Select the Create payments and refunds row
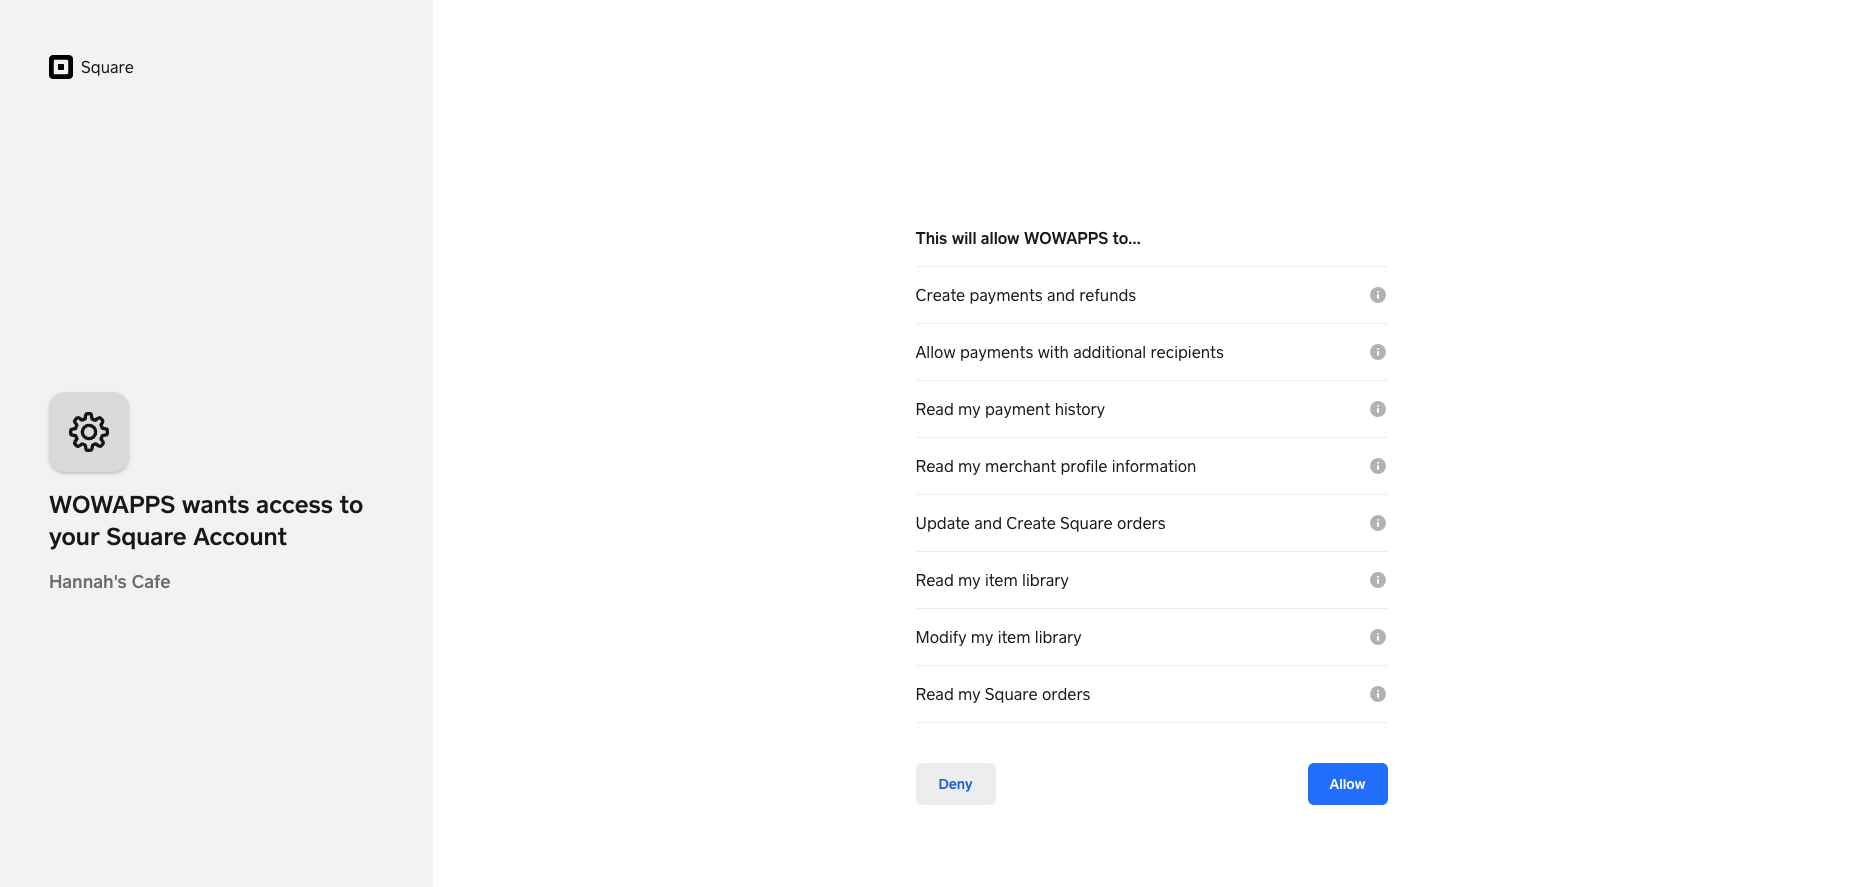Viewport: 1864px width, 887px height. coord(1025,295)
